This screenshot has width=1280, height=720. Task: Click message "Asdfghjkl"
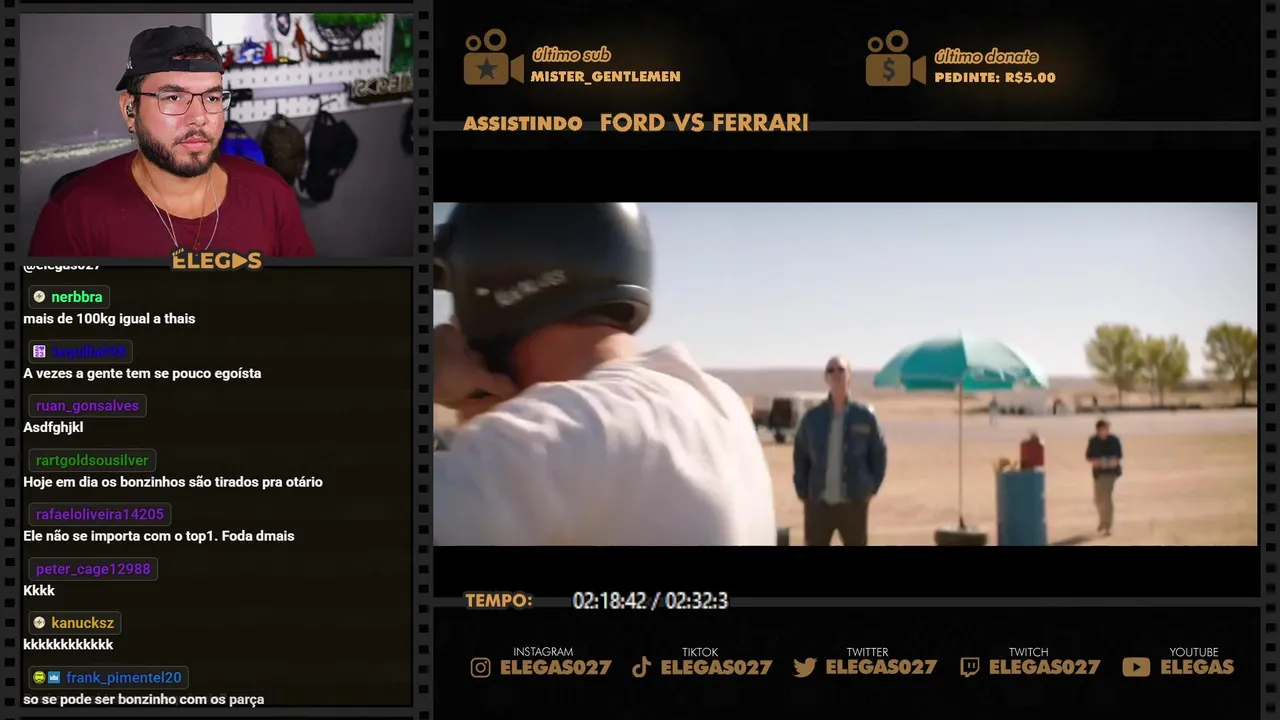click(x=53, y=428)
